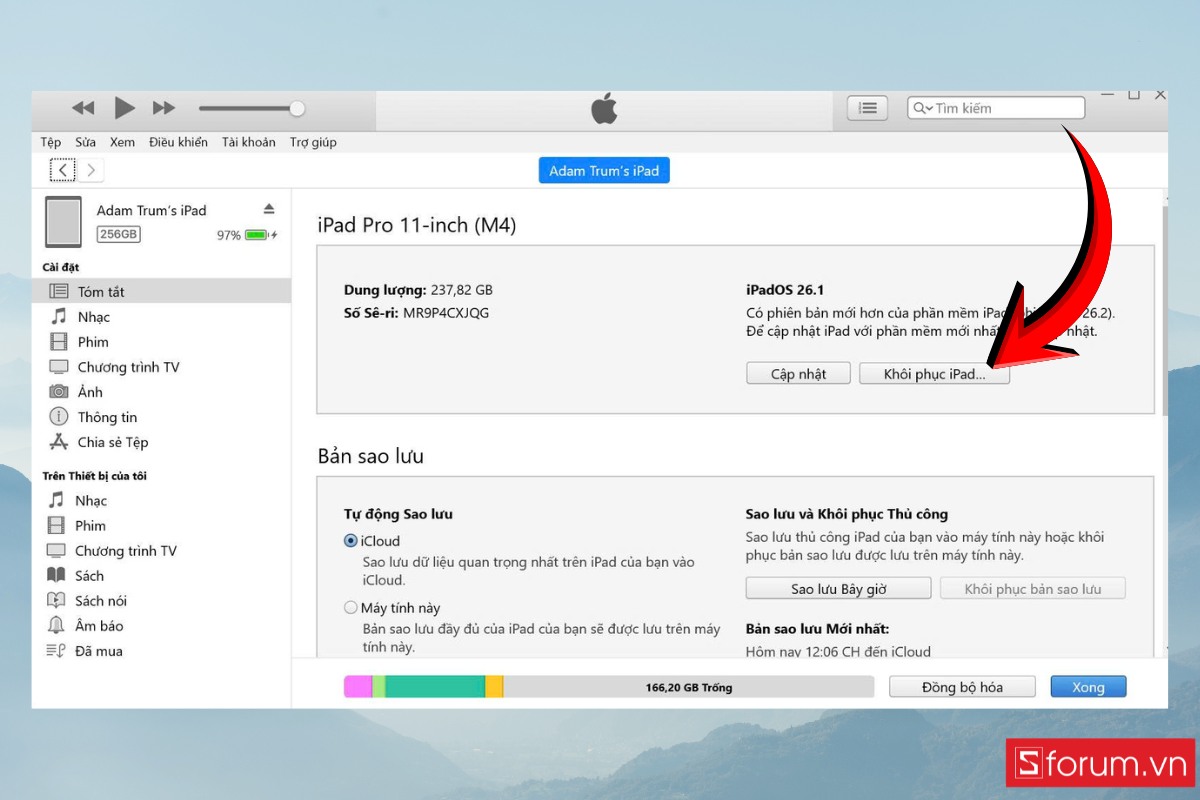The width and height of the screenshot is (1200, 800).
Task: Click the Đồng bộ hóa button
Action: pos(962,687)
